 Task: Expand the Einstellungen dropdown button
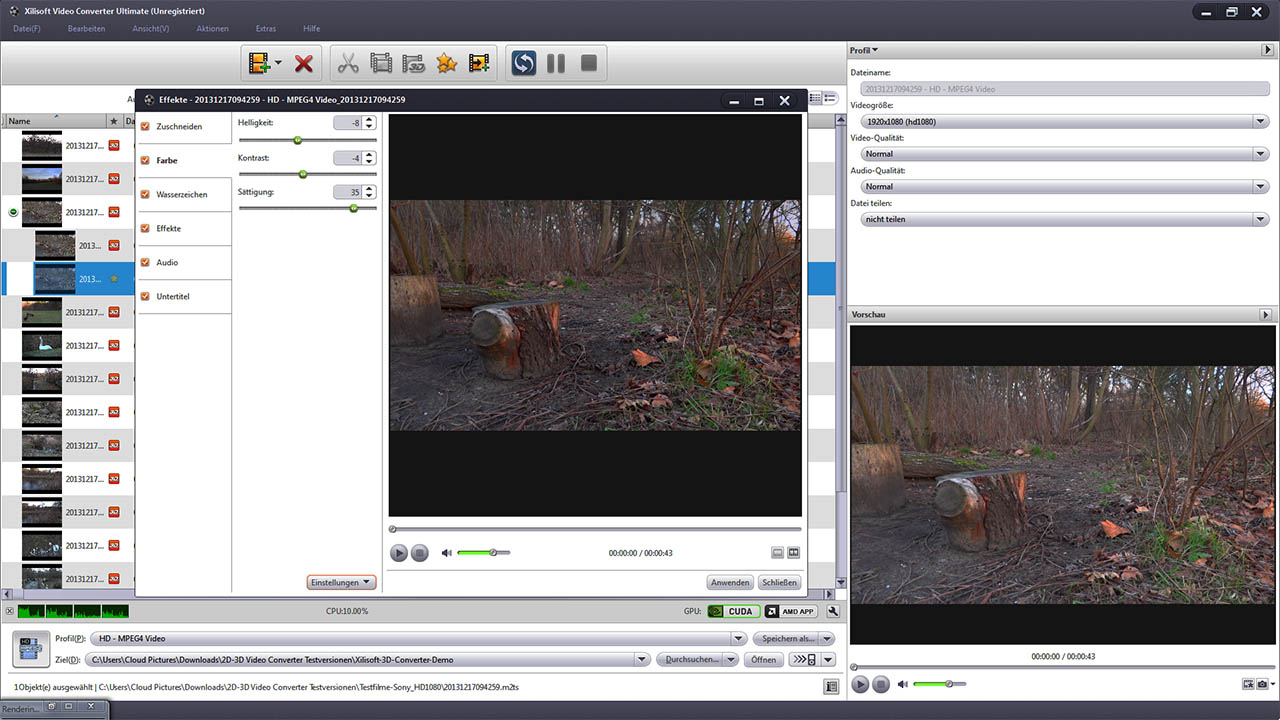pyautogui.click(x=341, y=582)
